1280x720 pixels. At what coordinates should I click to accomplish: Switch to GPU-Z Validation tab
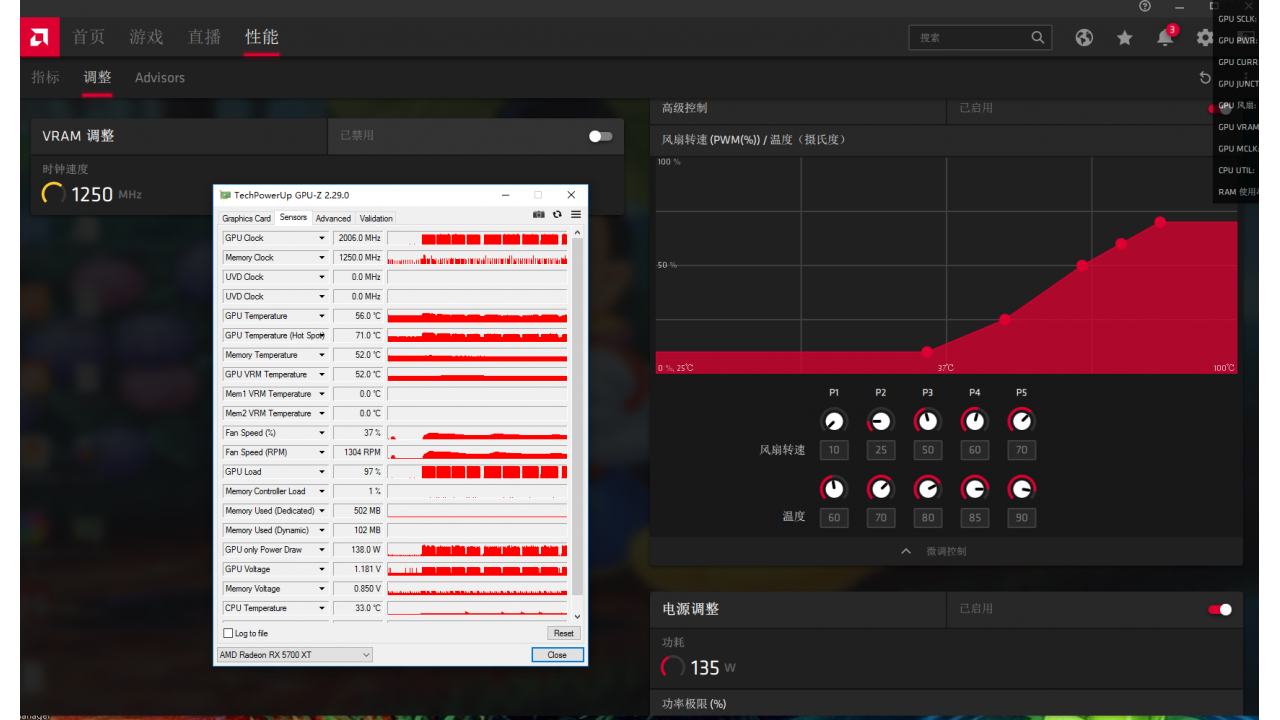point(376,218)
